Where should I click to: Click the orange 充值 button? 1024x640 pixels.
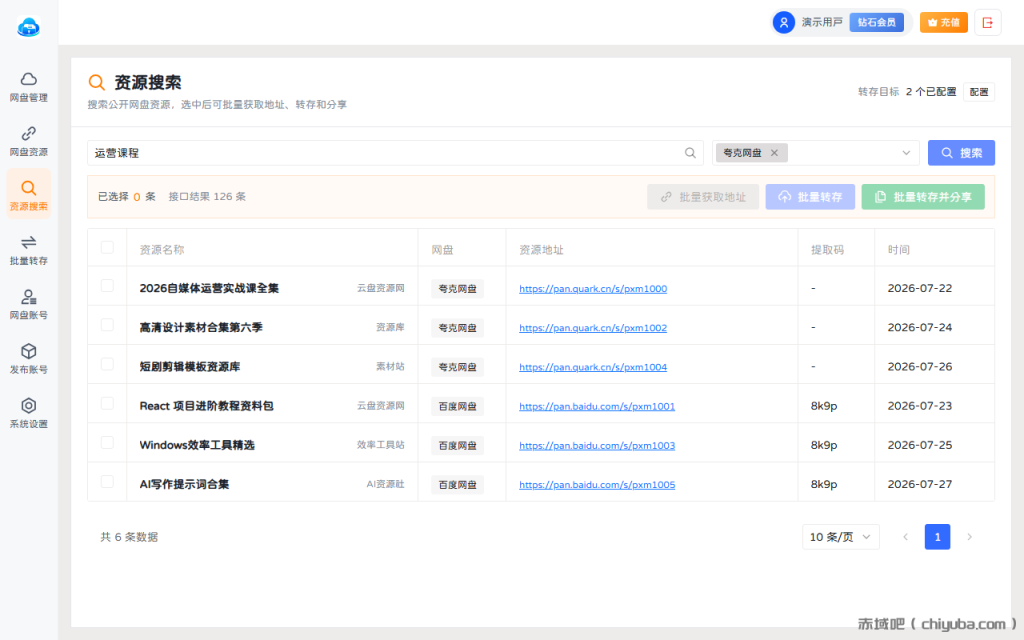pos(944,23)
